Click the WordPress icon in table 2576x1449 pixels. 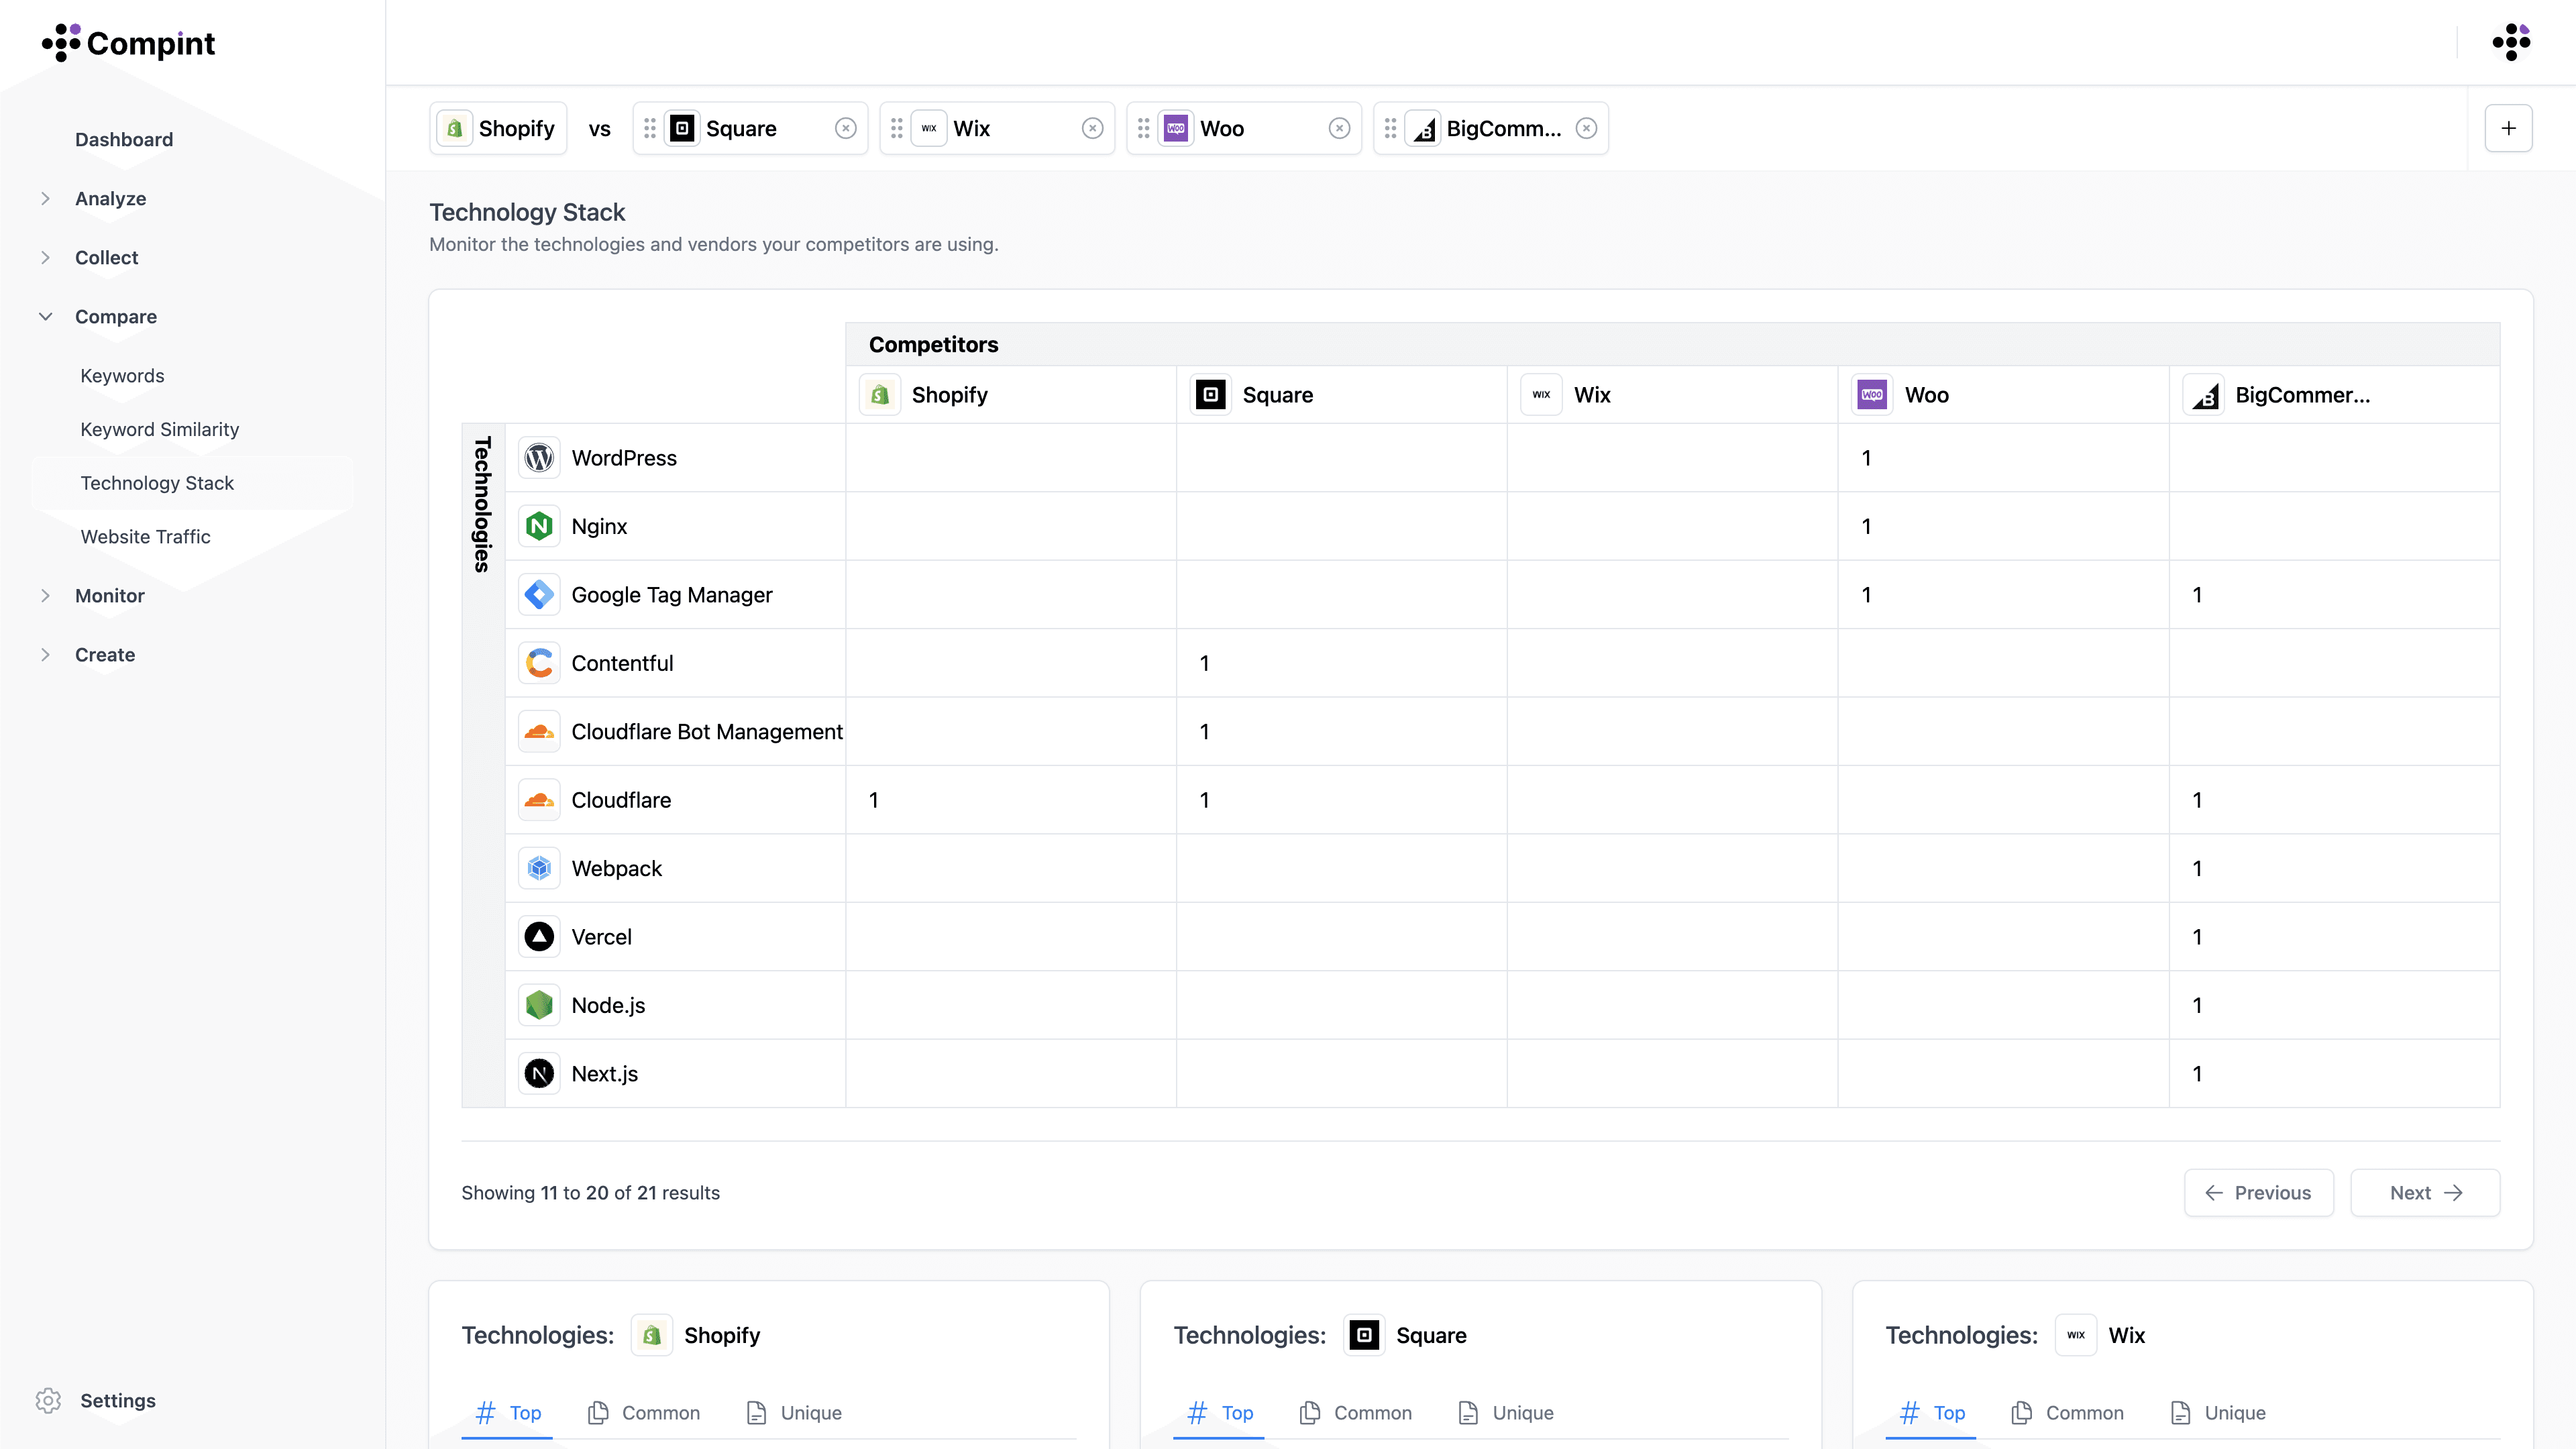point(539,458)
